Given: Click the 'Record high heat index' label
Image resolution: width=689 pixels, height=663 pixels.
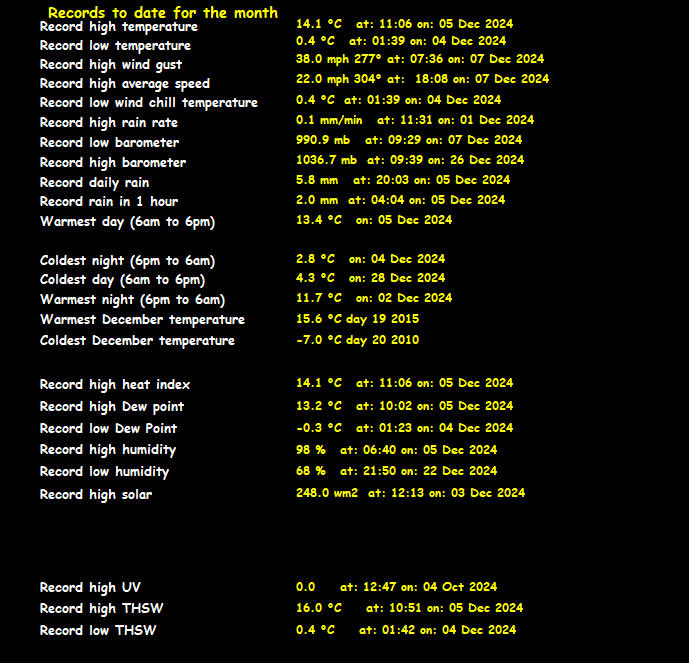Looking at the screenshot, I should (115, 385).
